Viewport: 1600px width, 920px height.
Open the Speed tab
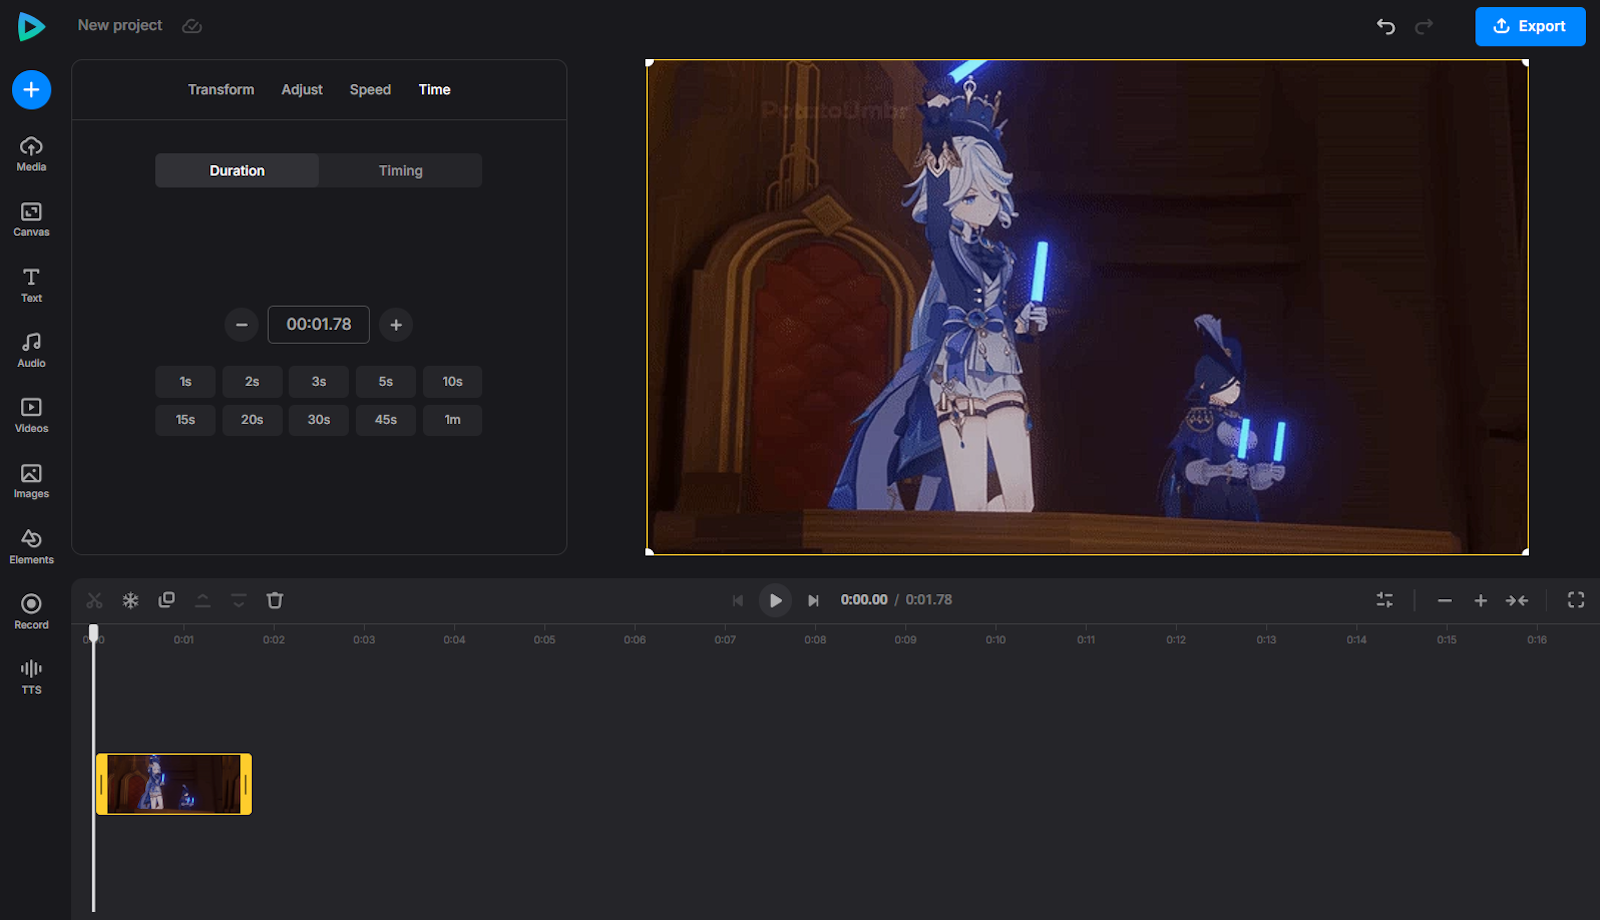[x=370, y=90]
